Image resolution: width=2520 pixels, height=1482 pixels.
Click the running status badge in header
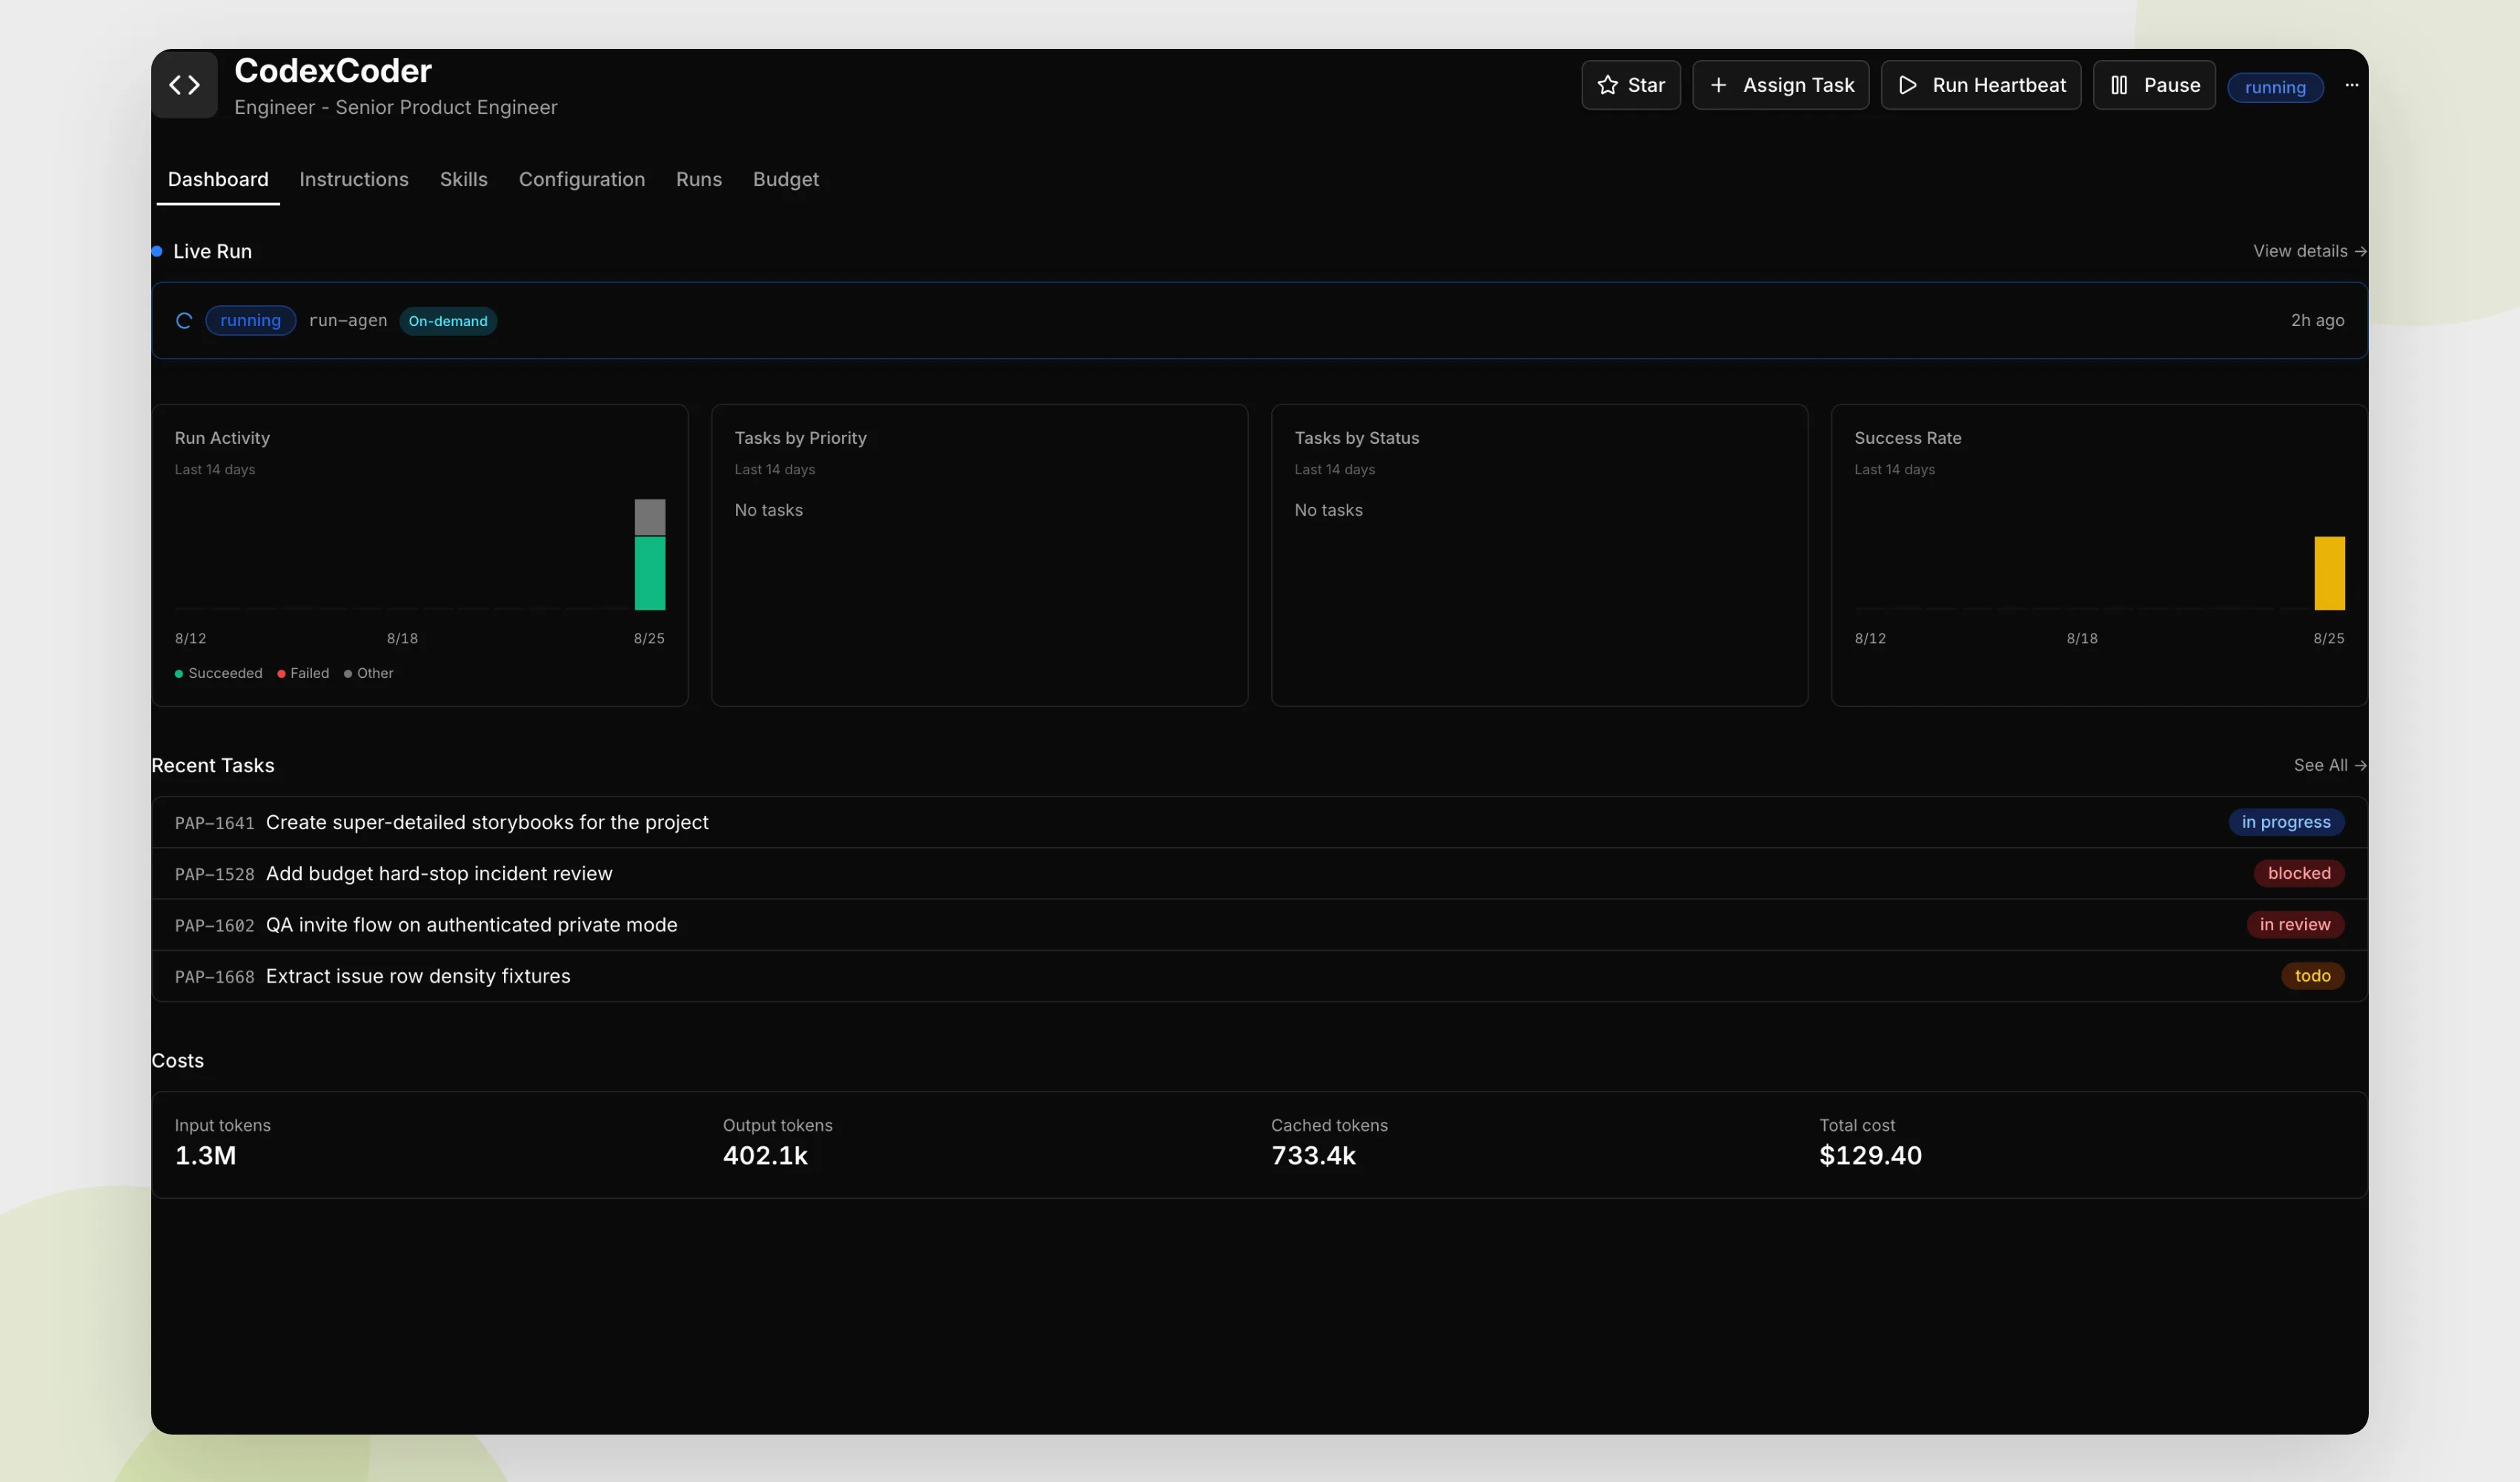(2275, 87)
